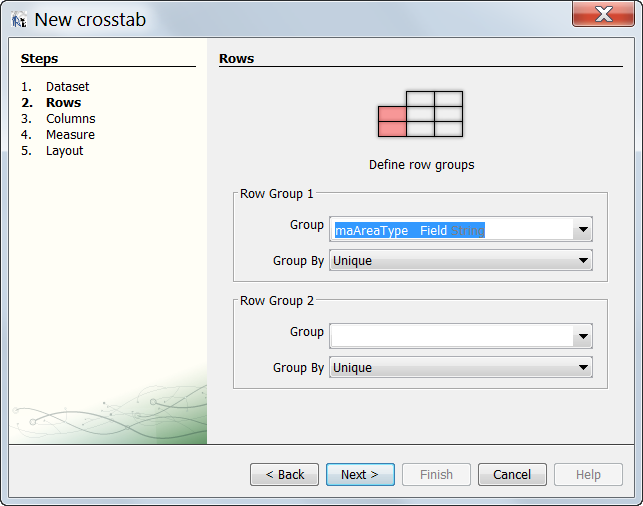Viewport: 643px width, 506px height.
Task: Select the Columns step in Steps list
Action: 71,119
